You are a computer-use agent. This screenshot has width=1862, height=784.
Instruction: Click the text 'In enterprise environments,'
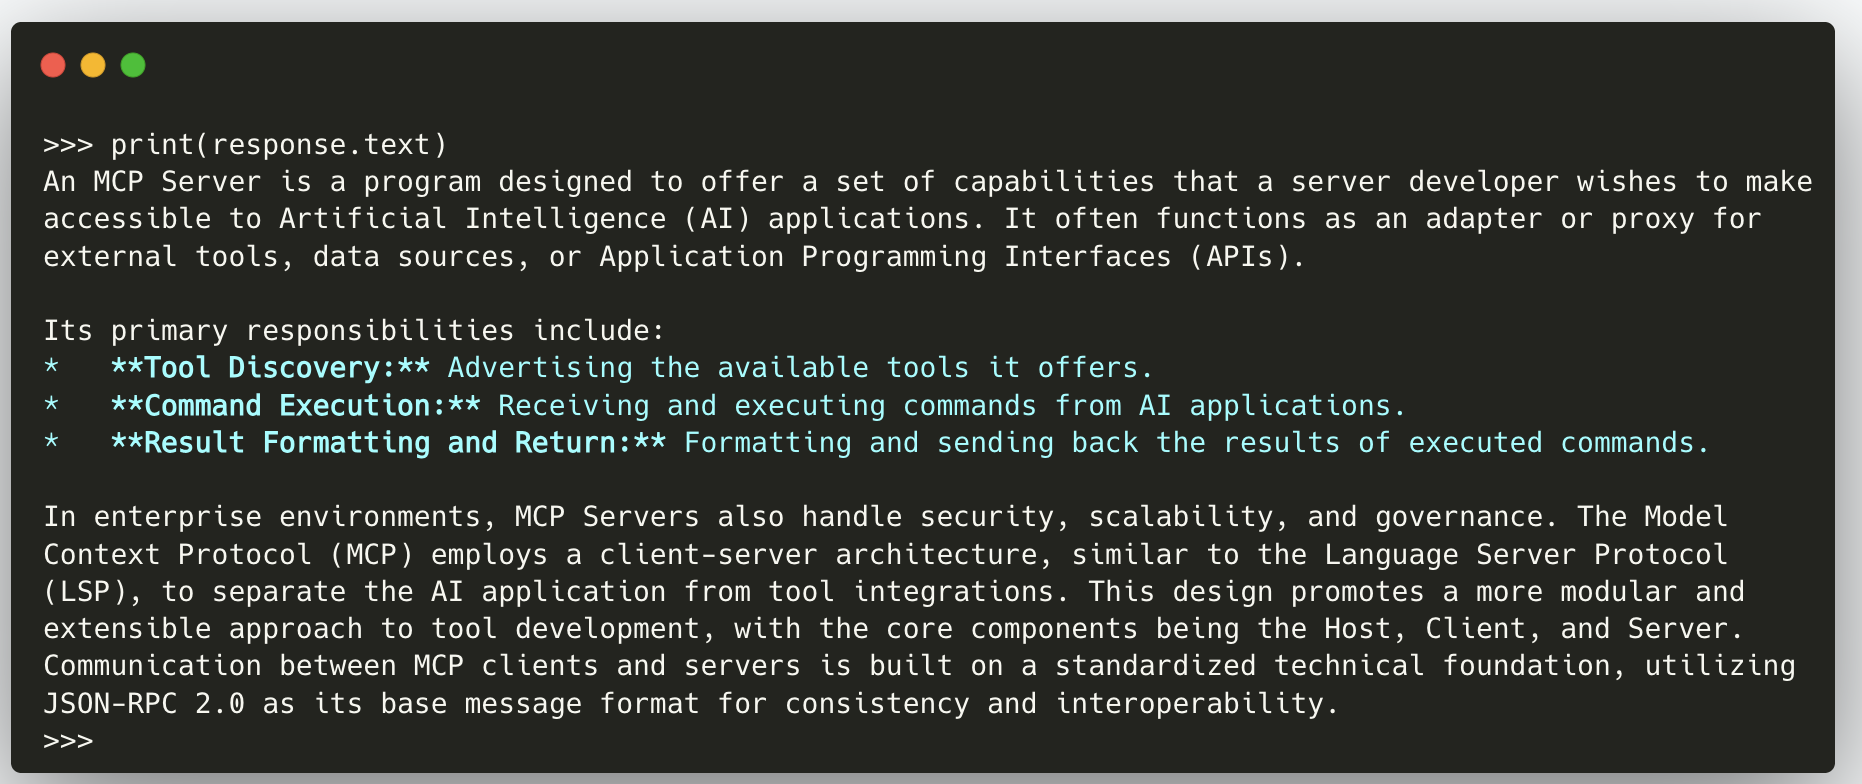tap(270, 517)
